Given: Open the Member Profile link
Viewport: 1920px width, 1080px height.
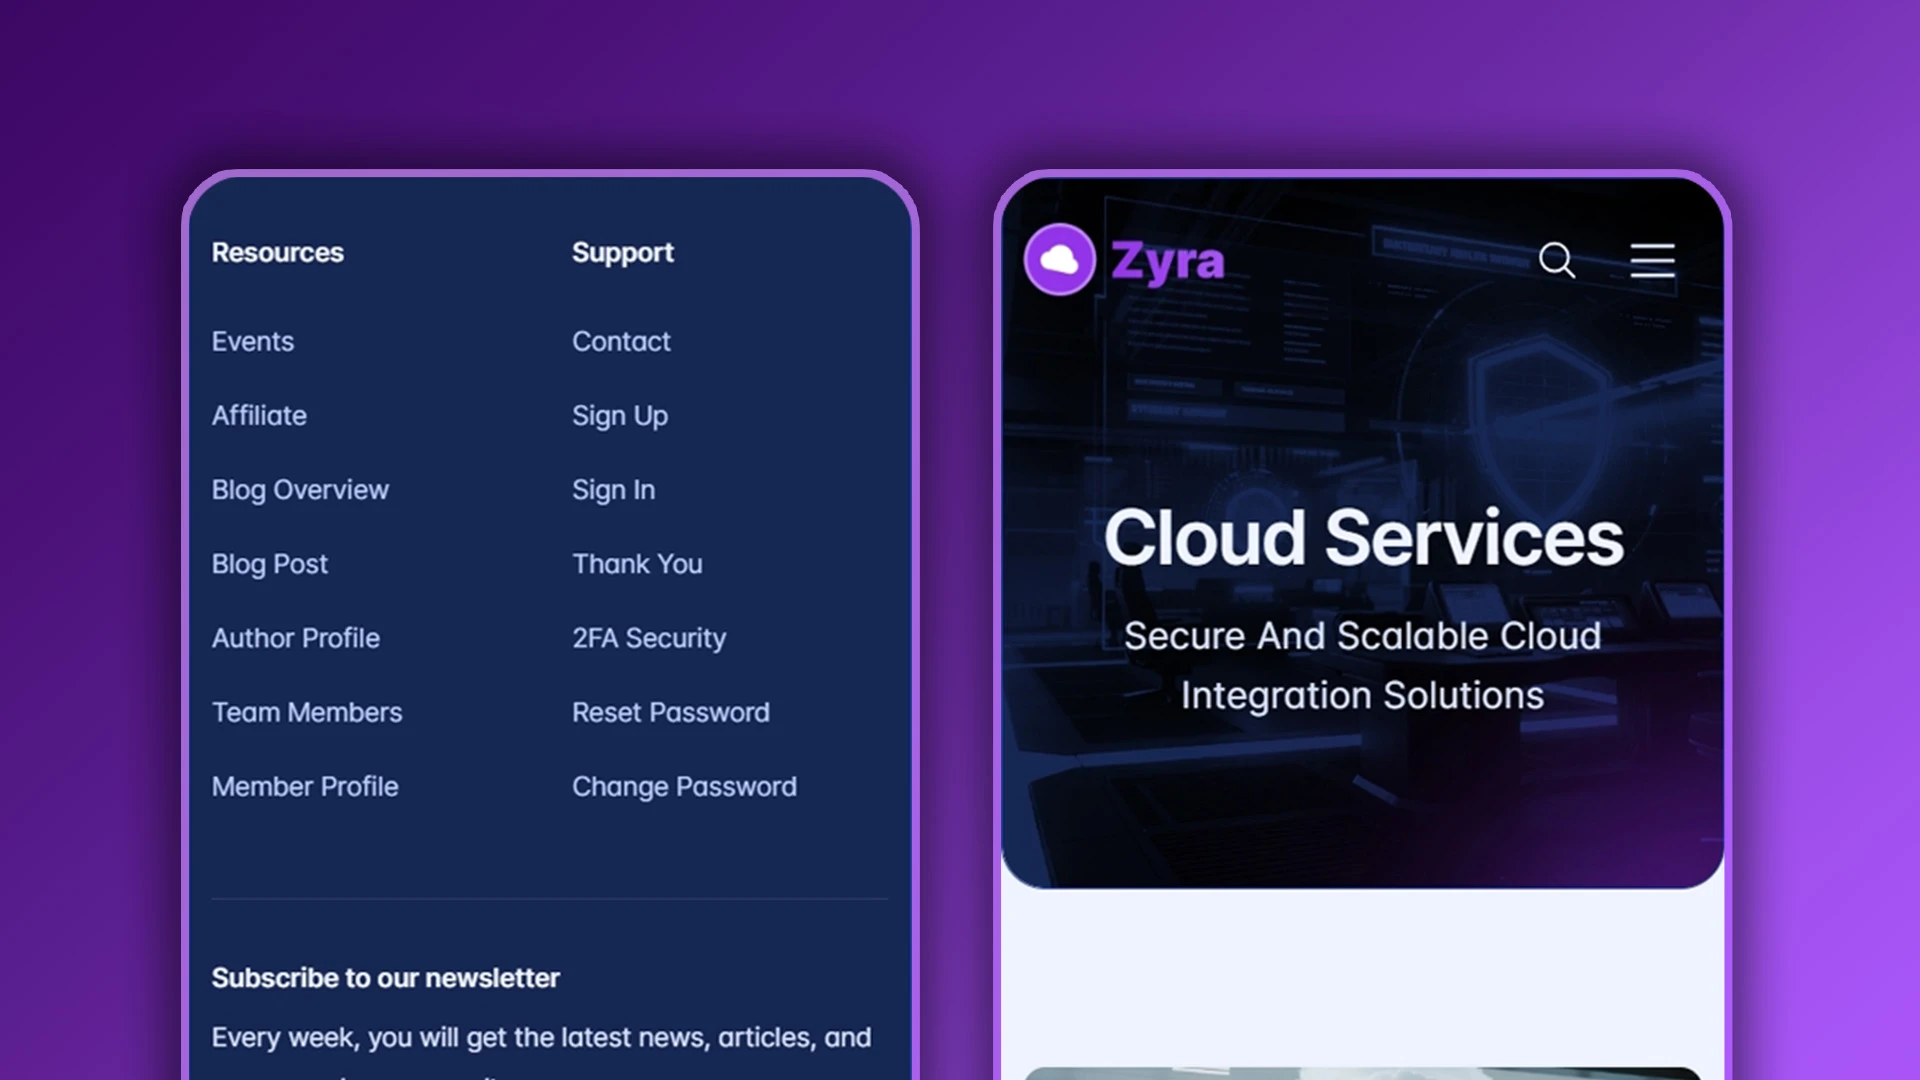Looking at the screenshot, I should [x=305, y=786].
